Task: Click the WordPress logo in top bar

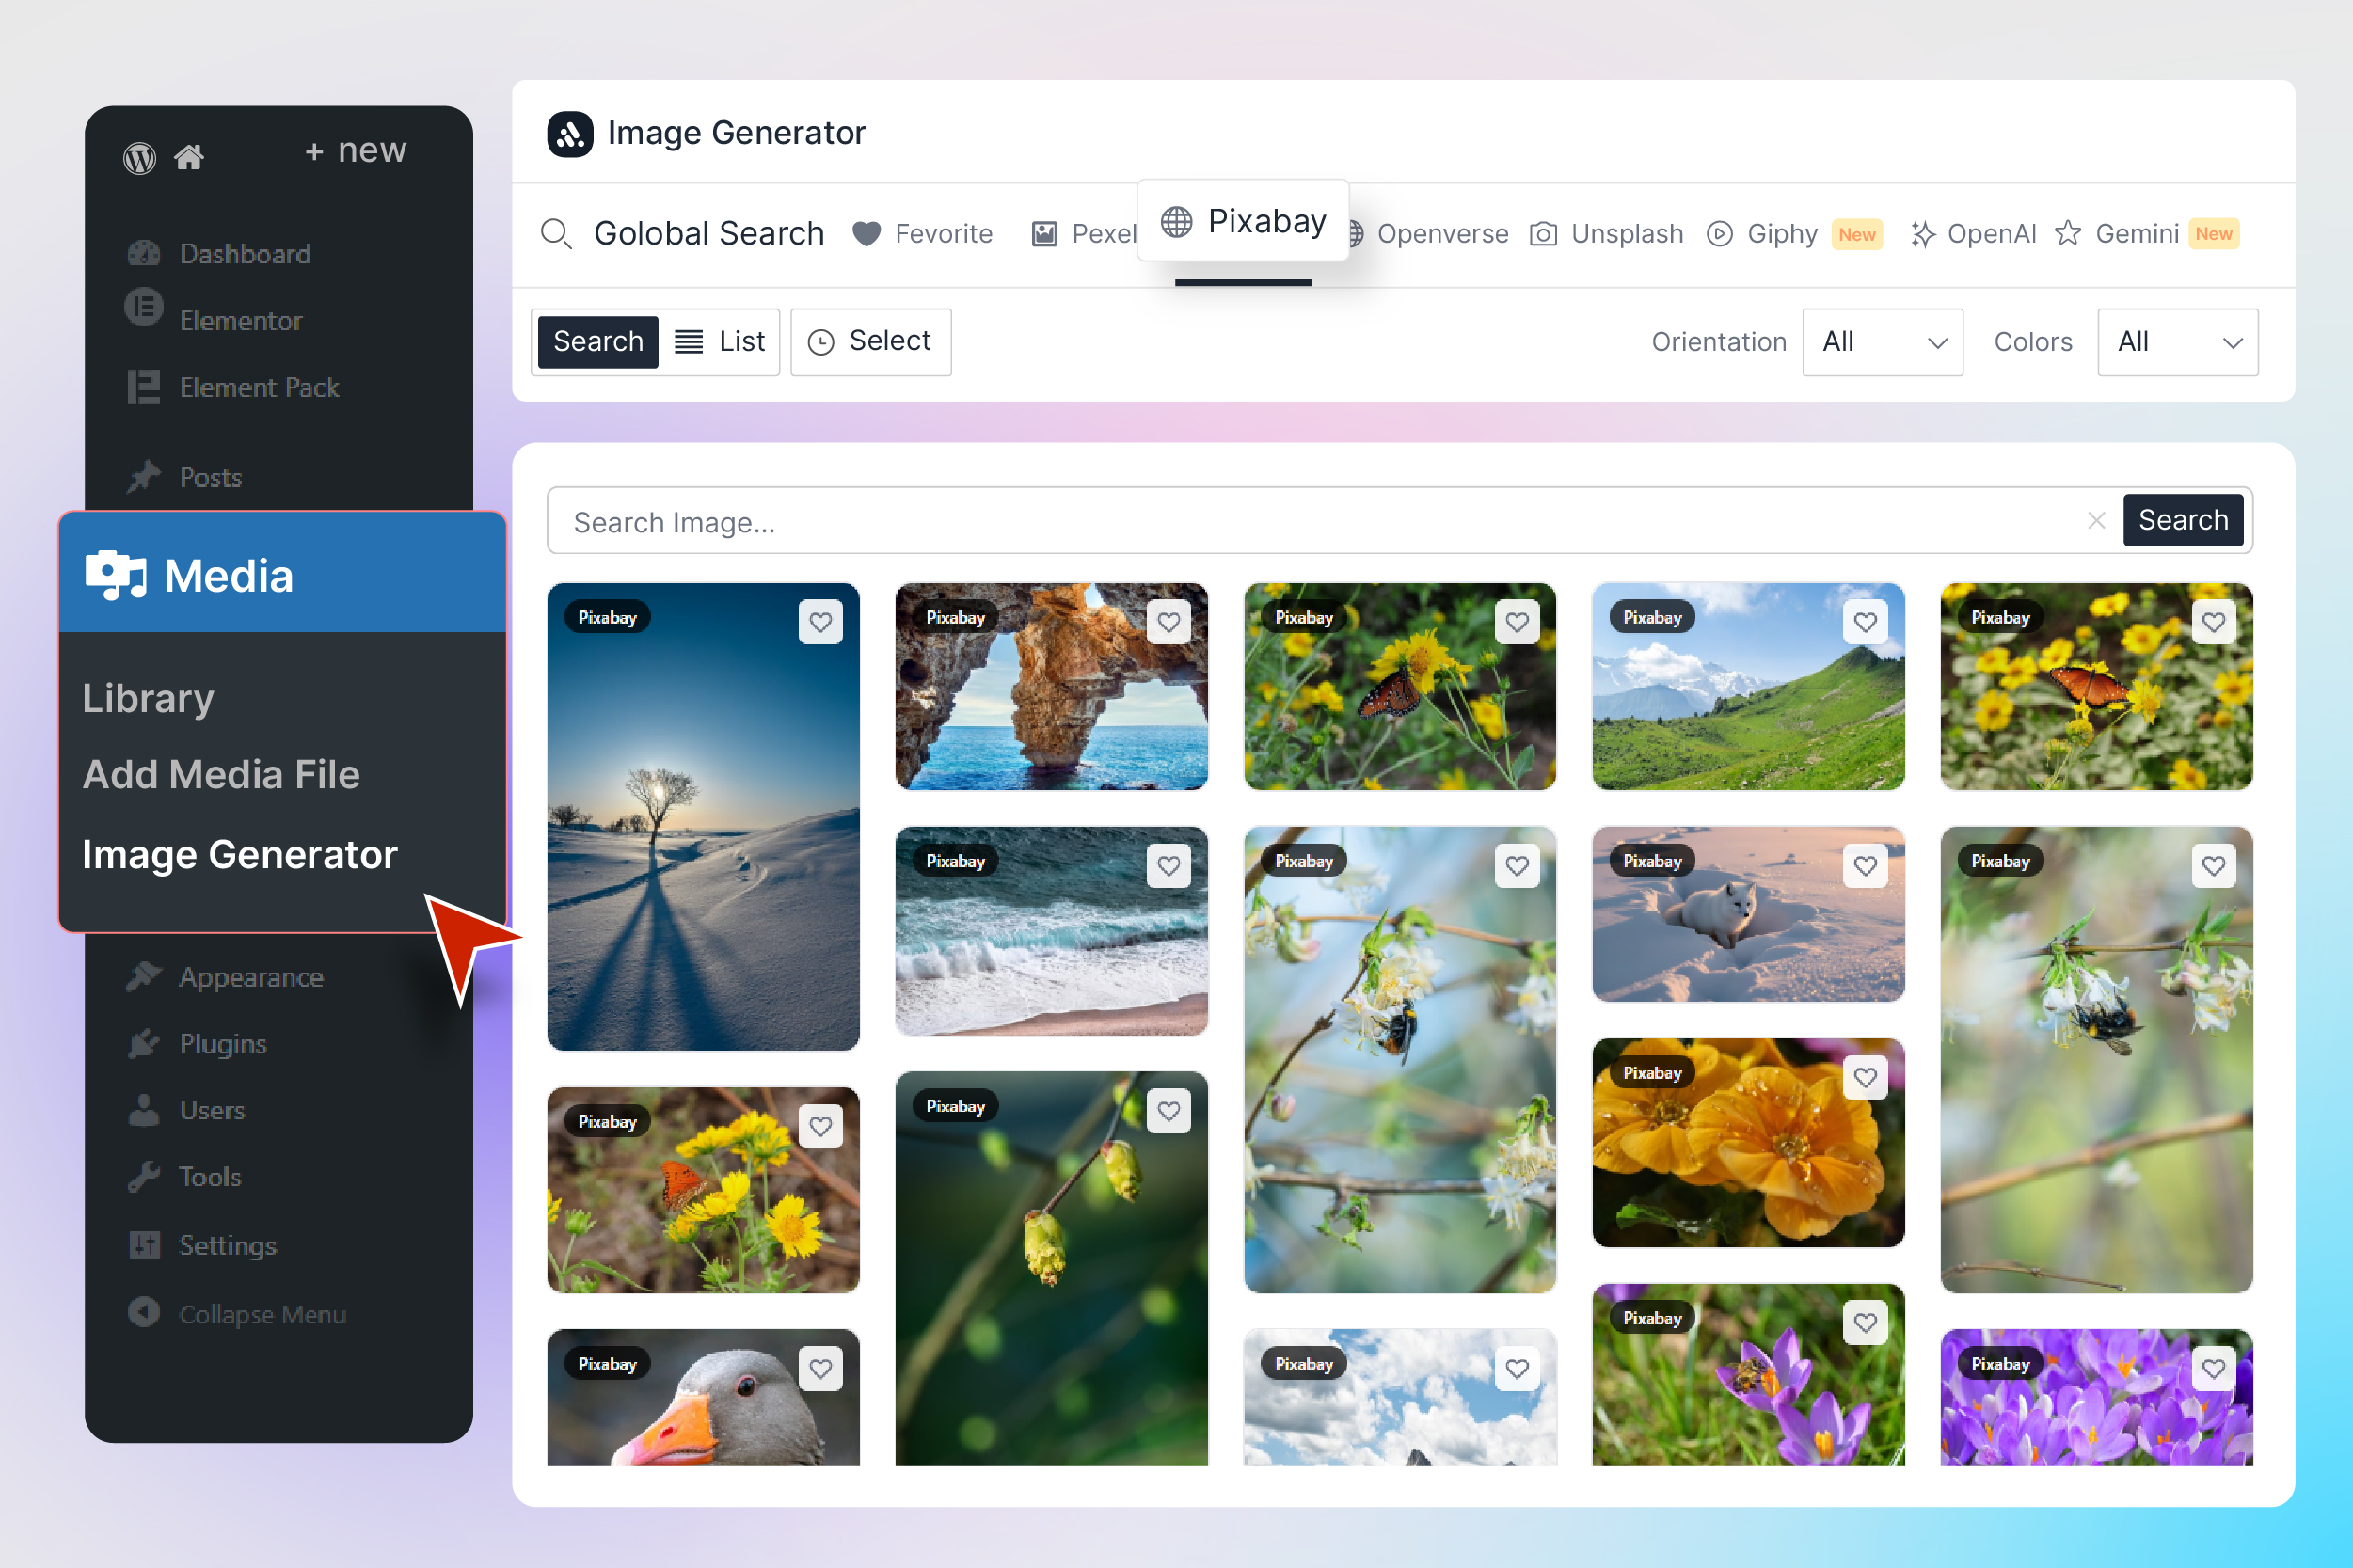Action: pyautogui.click(x=139, y=157)
